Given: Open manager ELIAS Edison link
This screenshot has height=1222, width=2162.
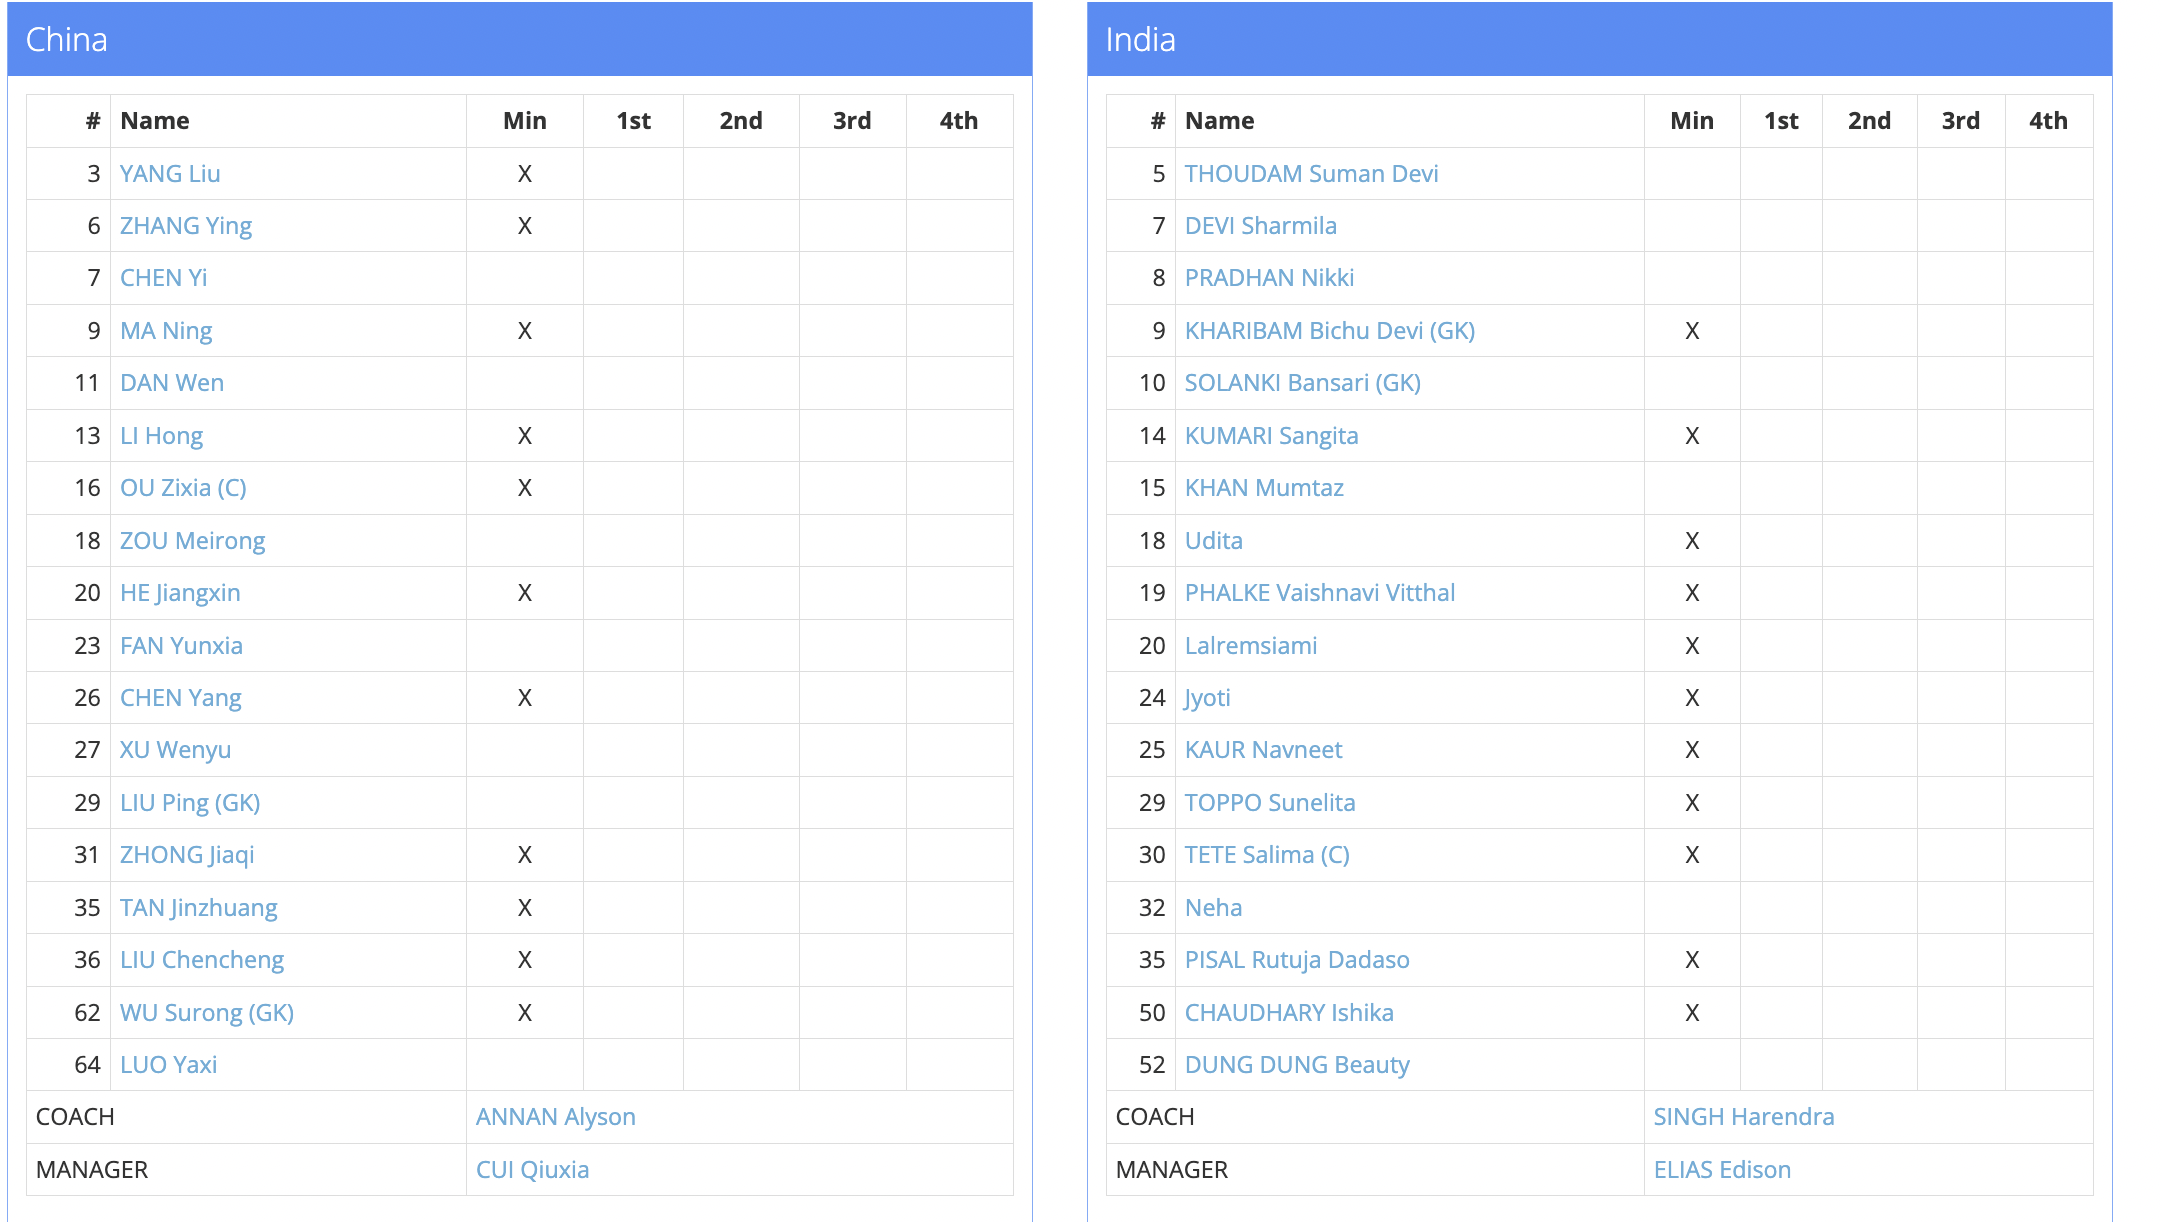Looking at the screenshot, I should click(1721, 1170).
